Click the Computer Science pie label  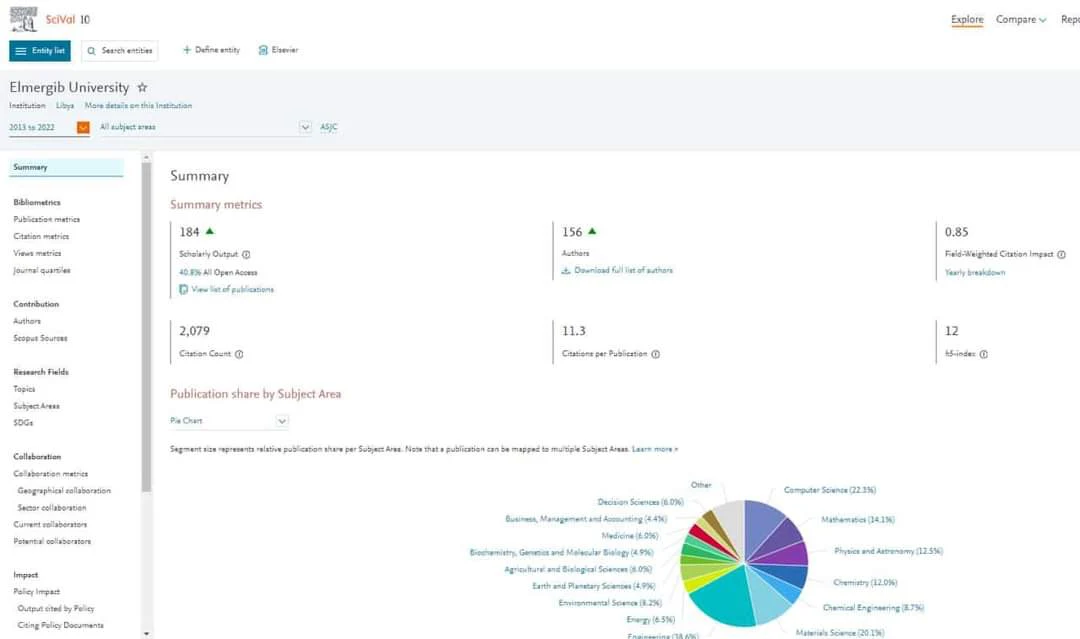coord(830,490)
